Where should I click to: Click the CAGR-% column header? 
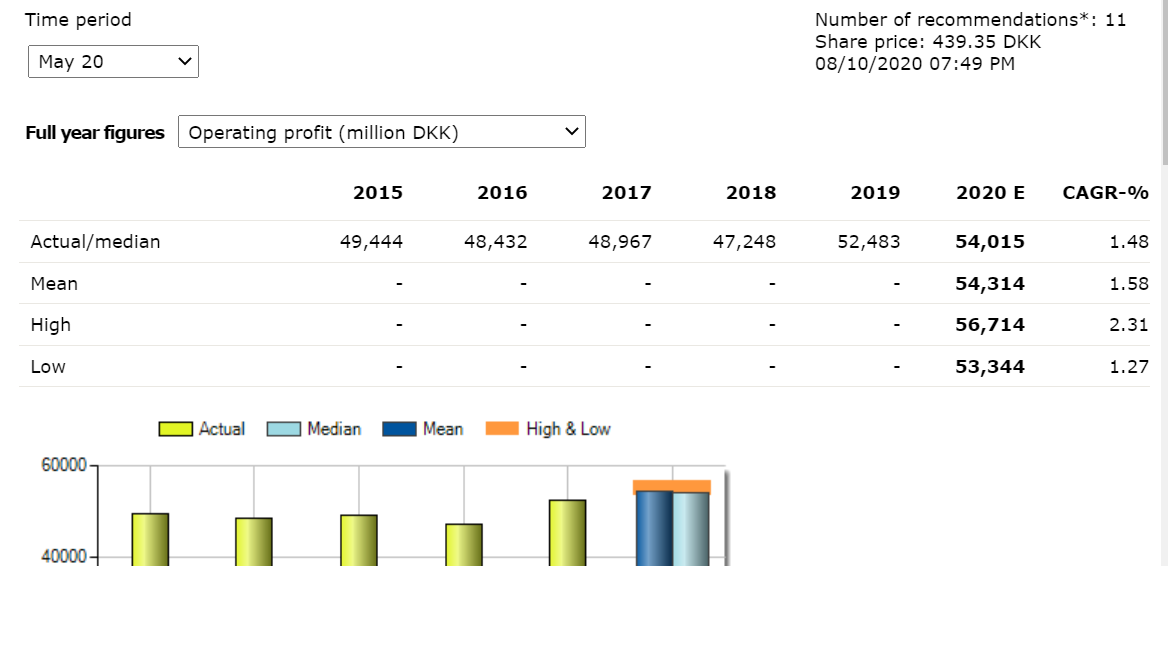[1105, 193]
